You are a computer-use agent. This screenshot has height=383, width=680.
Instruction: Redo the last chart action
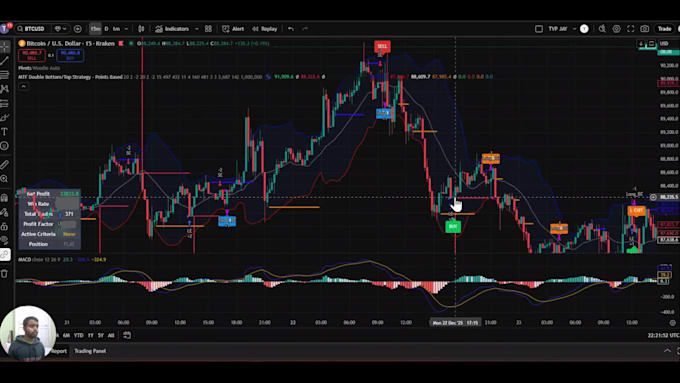(x=305, y=29)
